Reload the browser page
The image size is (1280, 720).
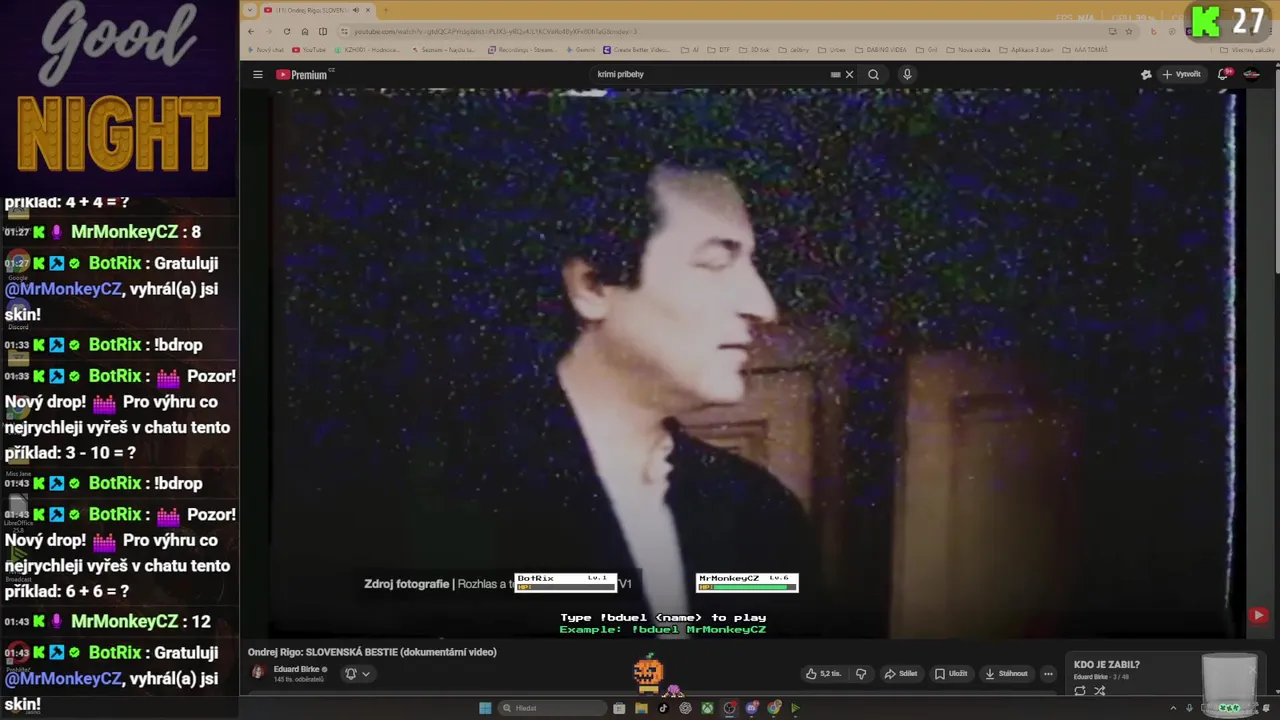click(287, 31)
